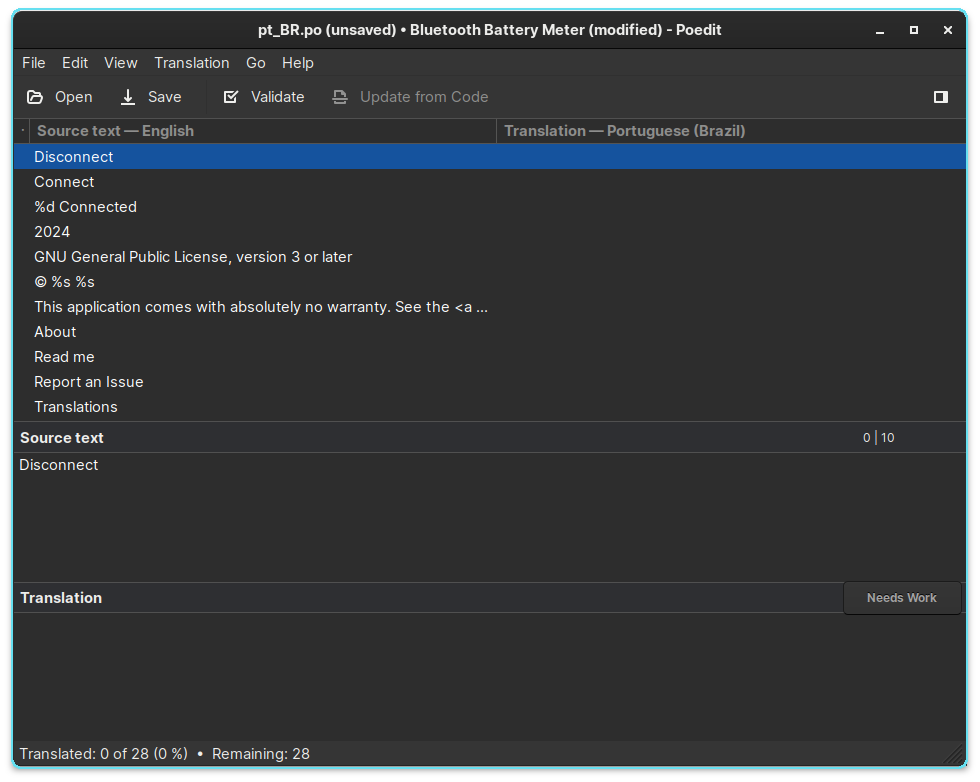This screenshot has width=980, height=782.
Task: Click into the Translation text field
Action: coord(488,675)
